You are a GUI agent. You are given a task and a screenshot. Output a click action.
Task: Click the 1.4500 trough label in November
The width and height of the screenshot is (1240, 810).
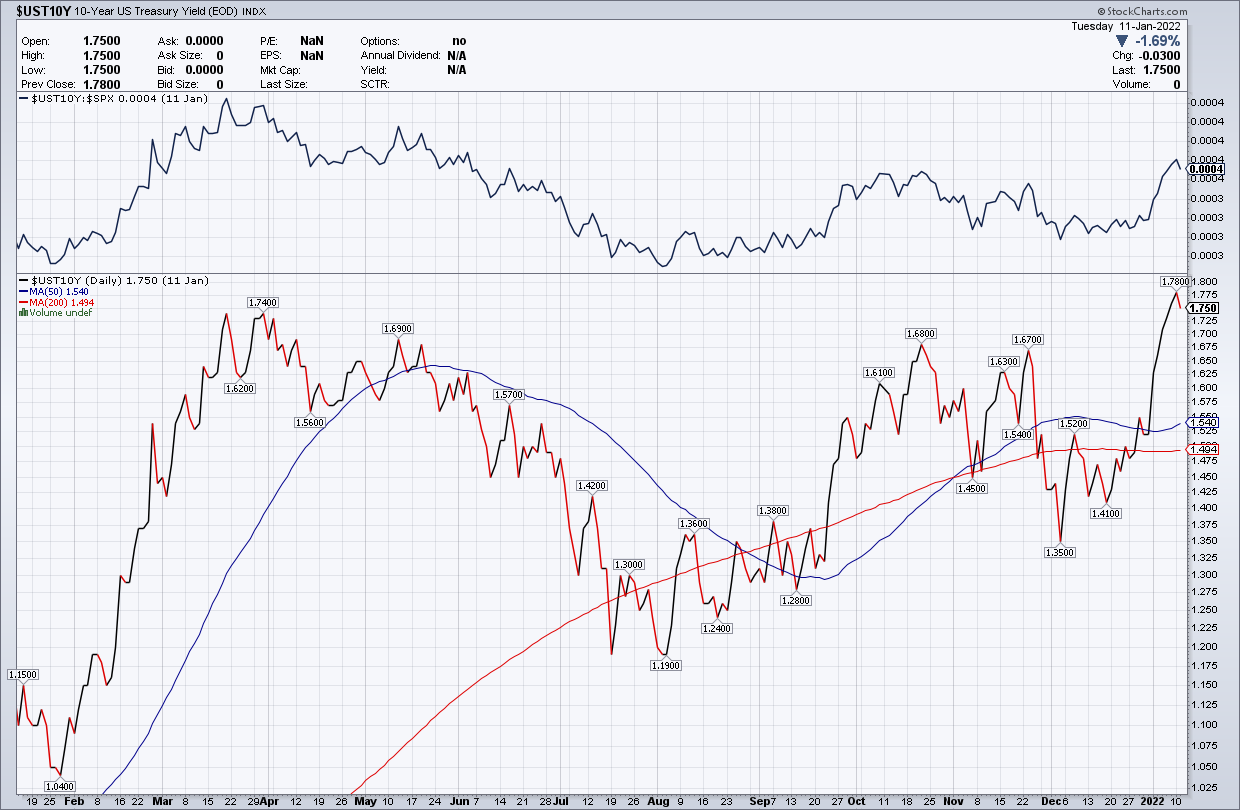pos(973,488)
